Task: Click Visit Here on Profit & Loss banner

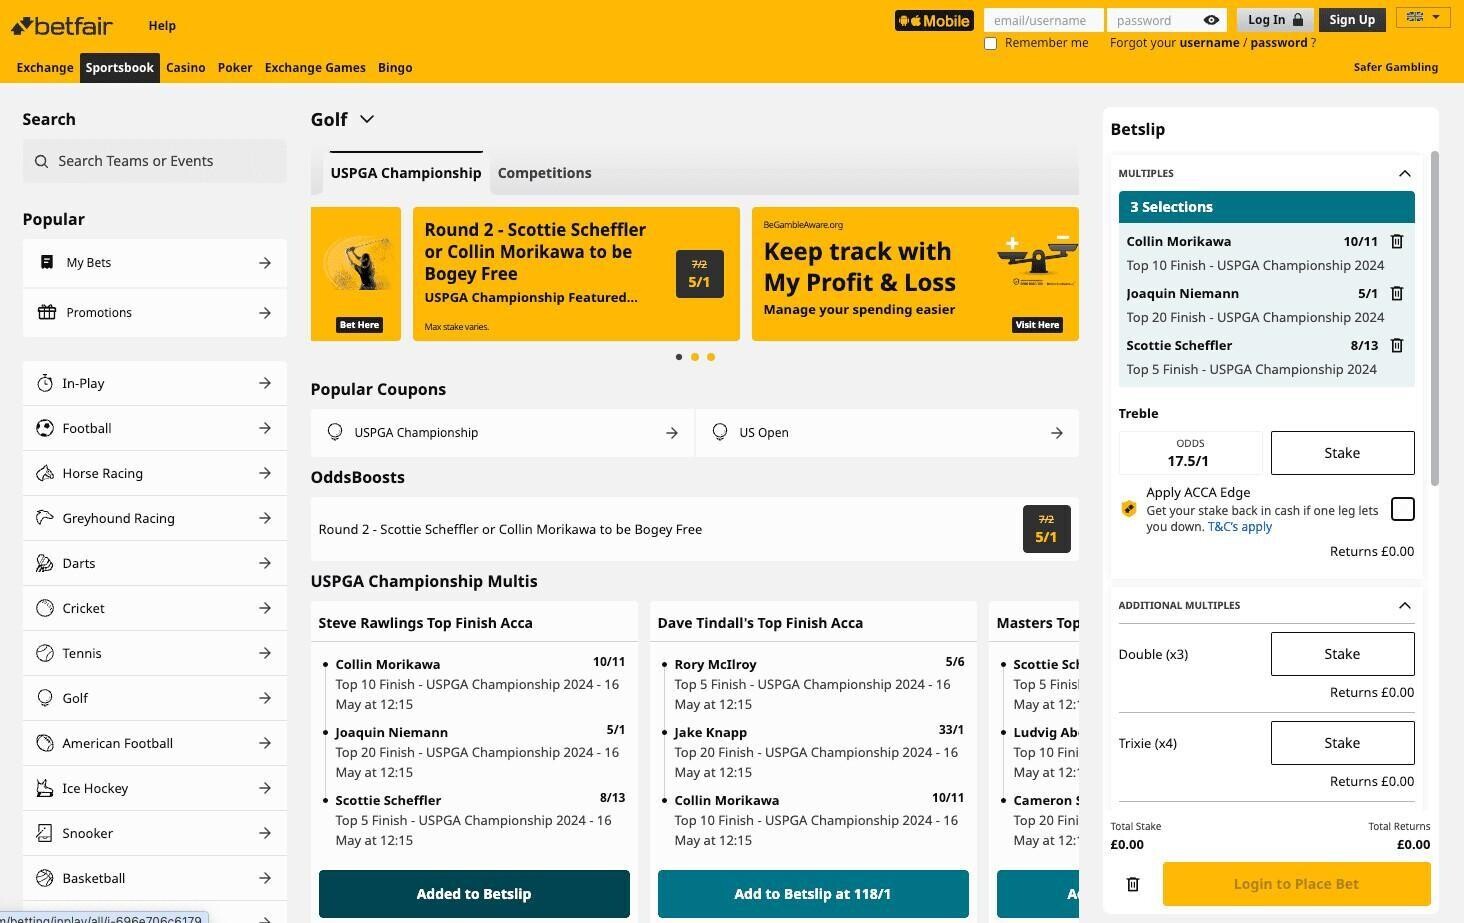Action: (x=1037, y=325)
